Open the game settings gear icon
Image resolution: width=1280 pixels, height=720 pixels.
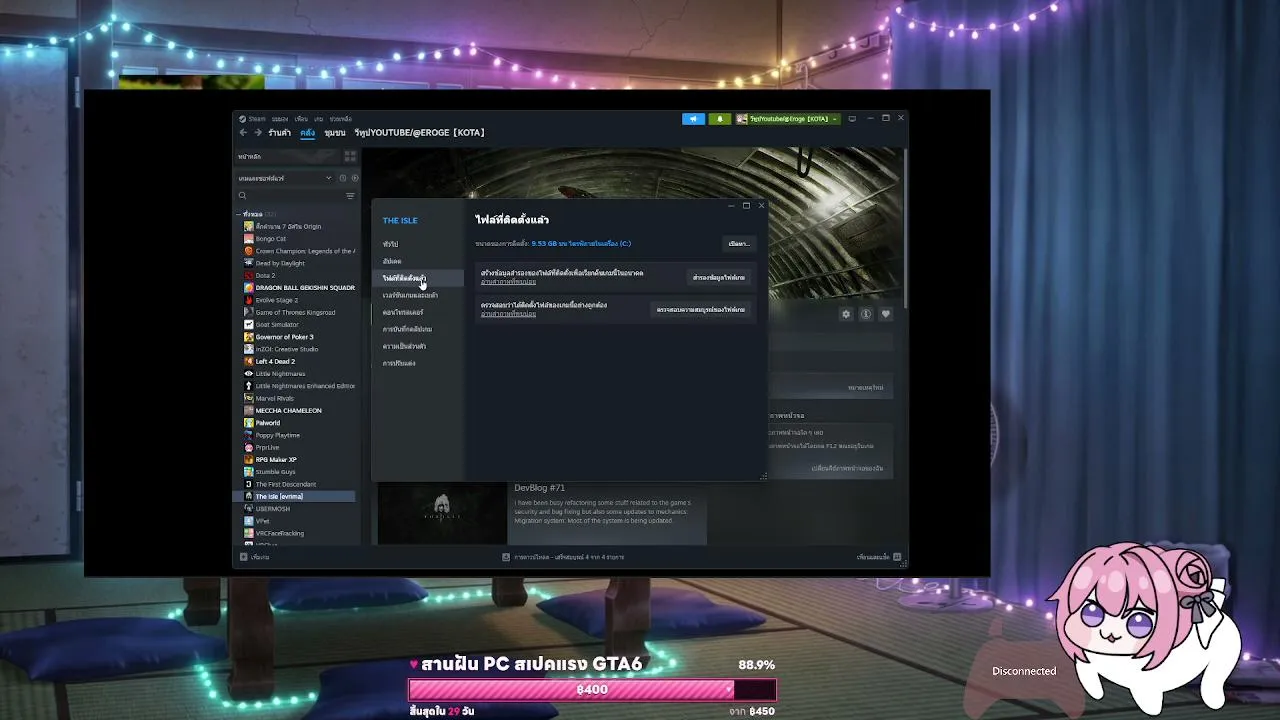pyautogui.click(x=846, y=314)
